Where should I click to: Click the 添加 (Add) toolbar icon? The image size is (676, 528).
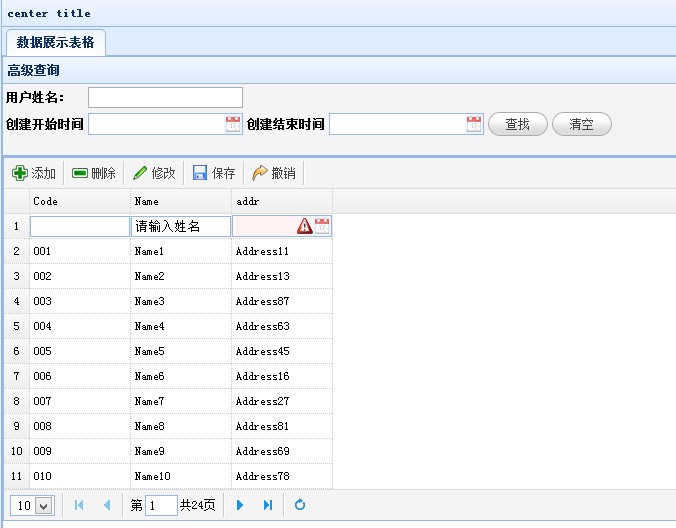point(20,173)
